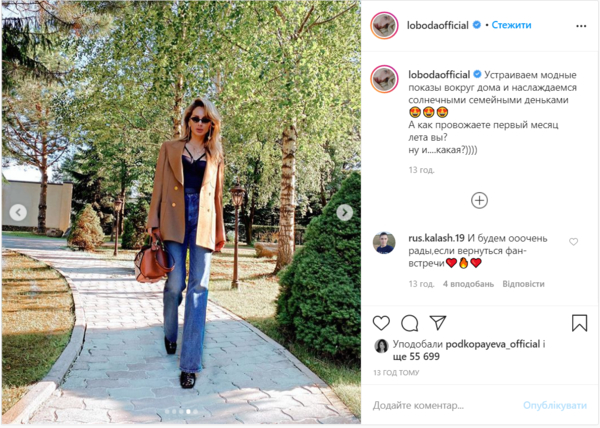The width and height of the screenshot is (600, 428).
Task: Click the Стежити follow link
Action: (511, 25)
